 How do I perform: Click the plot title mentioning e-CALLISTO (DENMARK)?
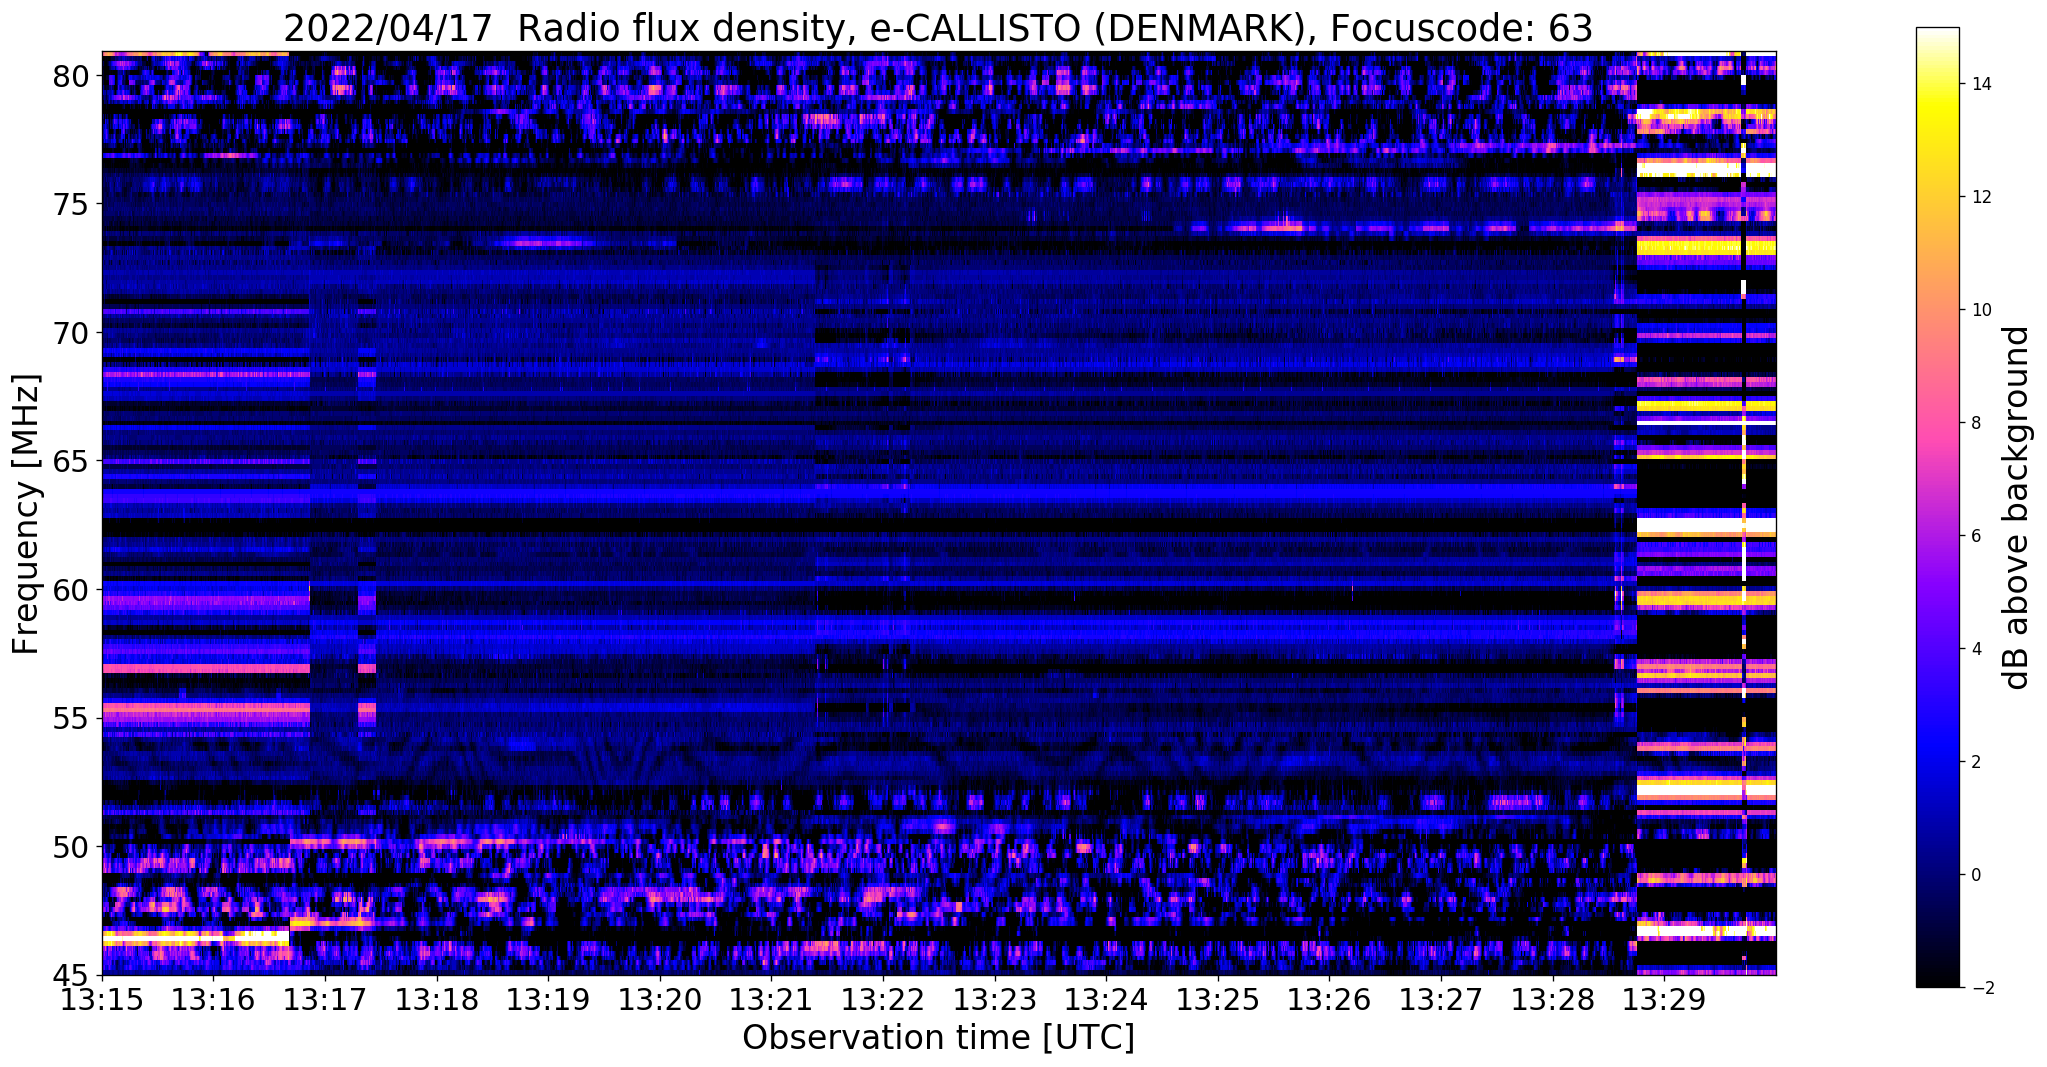pyautogui.click(x=938, y=28)
